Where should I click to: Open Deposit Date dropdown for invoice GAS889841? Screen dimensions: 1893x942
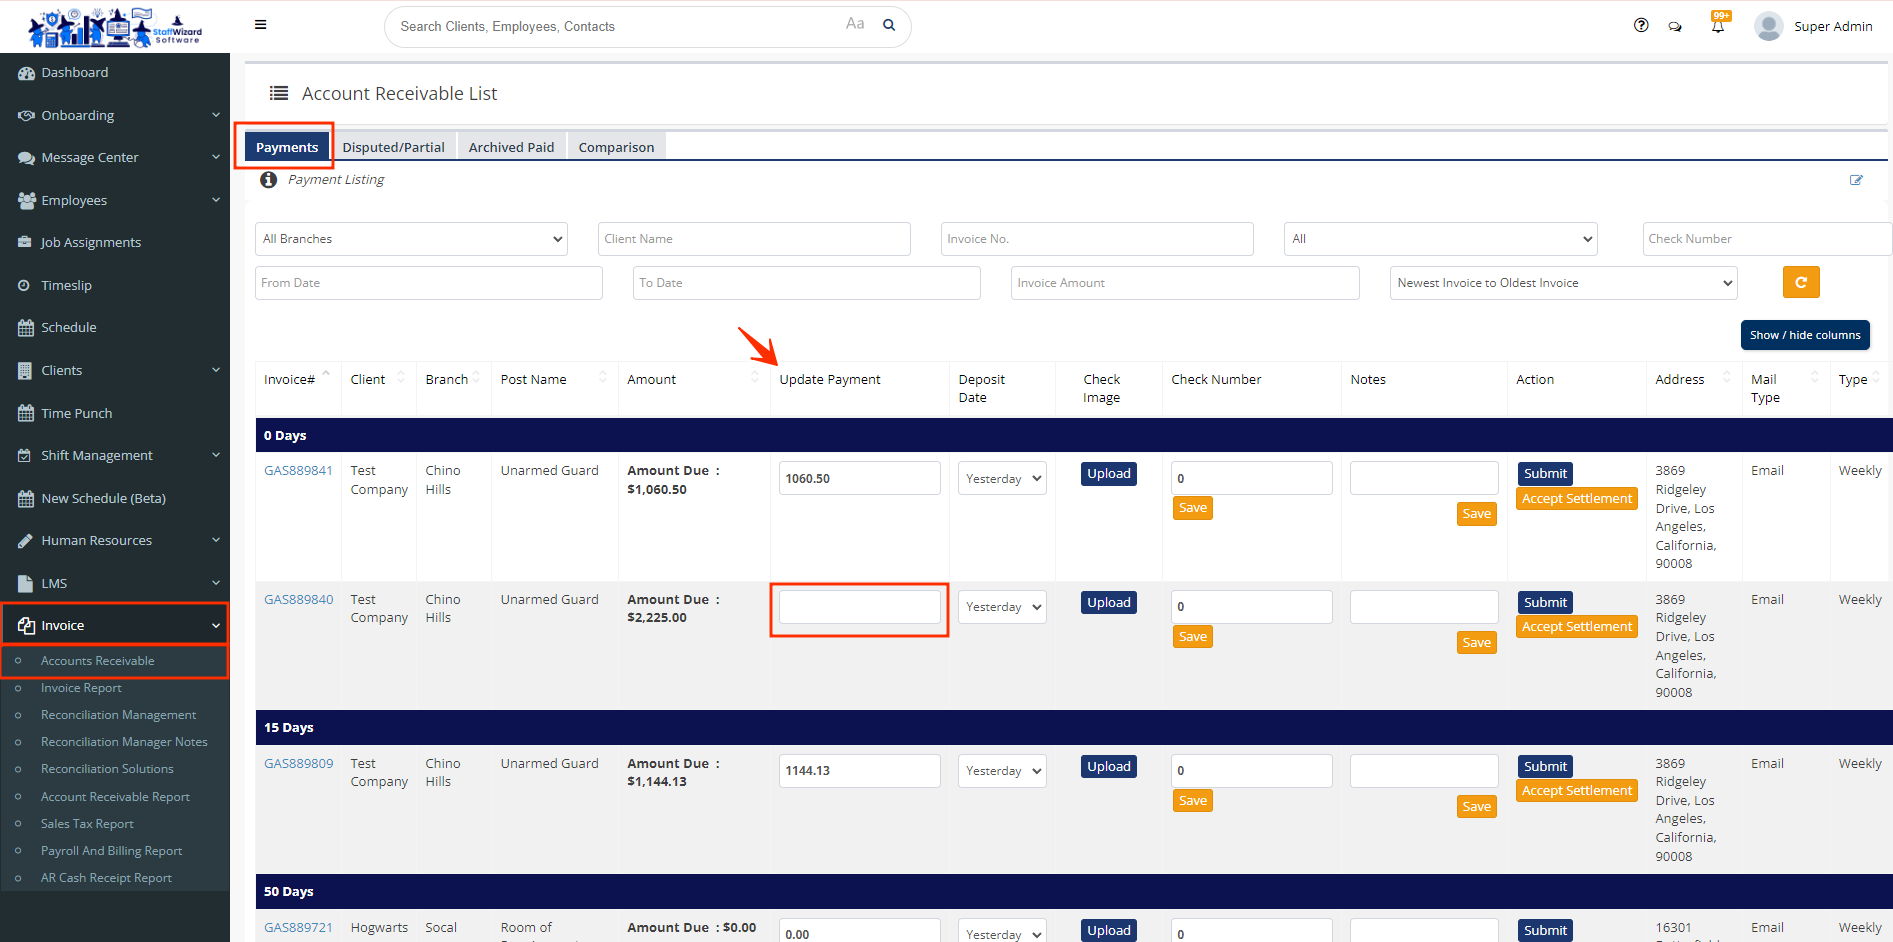point(1002,479)
